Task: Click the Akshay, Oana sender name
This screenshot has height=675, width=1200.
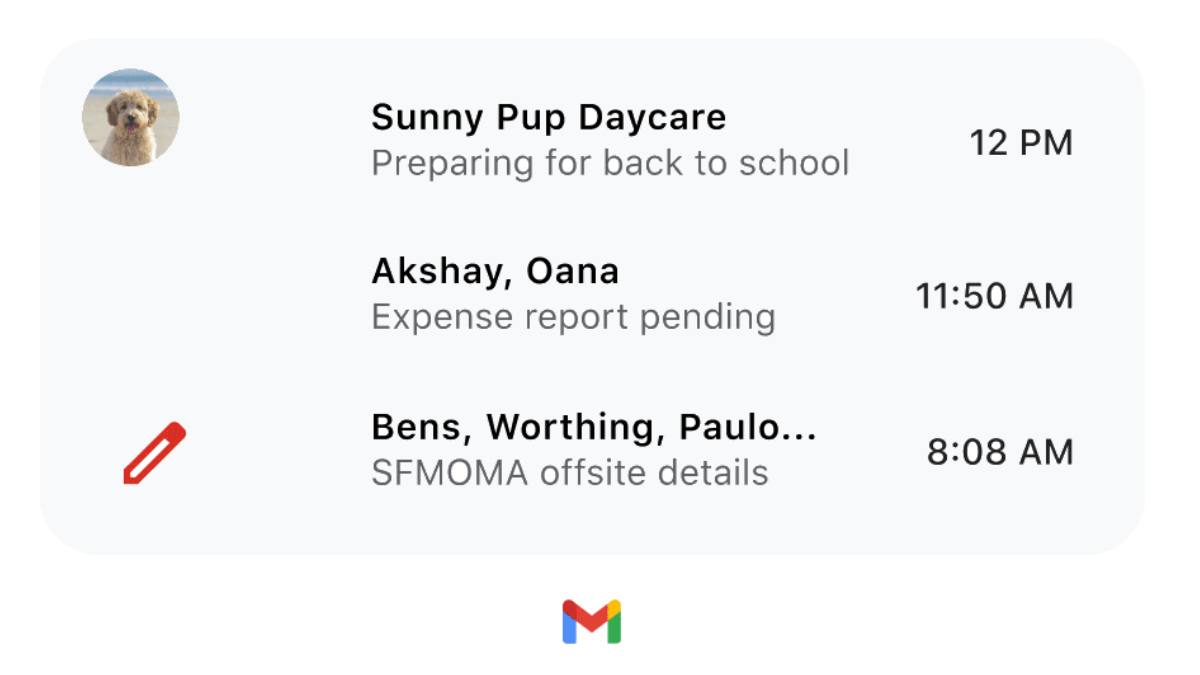Action: tap(494, 271)
